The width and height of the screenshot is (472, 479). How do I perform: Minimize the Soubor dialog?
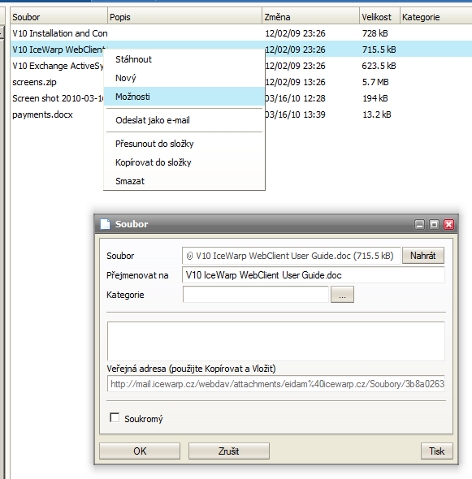click(419, 224)
